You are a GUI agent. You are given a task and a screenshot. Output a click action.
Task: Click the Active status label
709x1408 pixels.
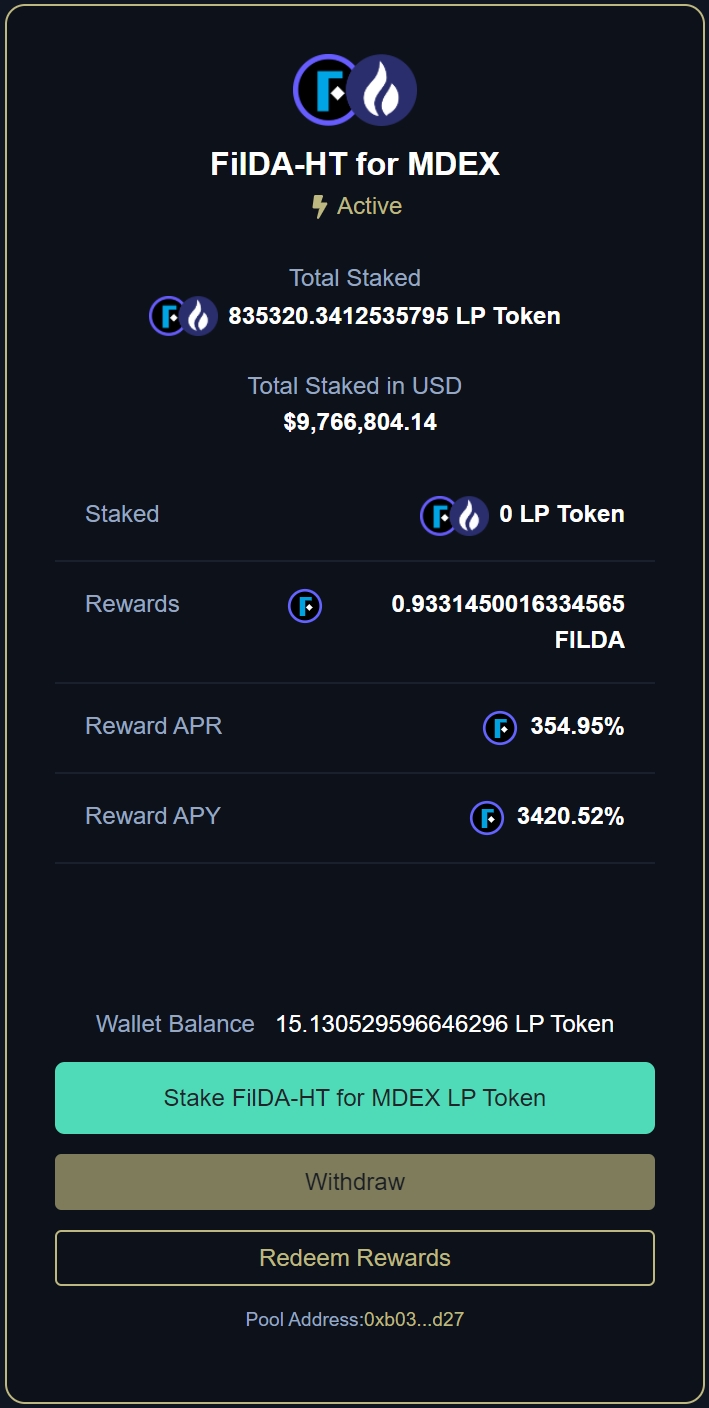tap(369, 206)
